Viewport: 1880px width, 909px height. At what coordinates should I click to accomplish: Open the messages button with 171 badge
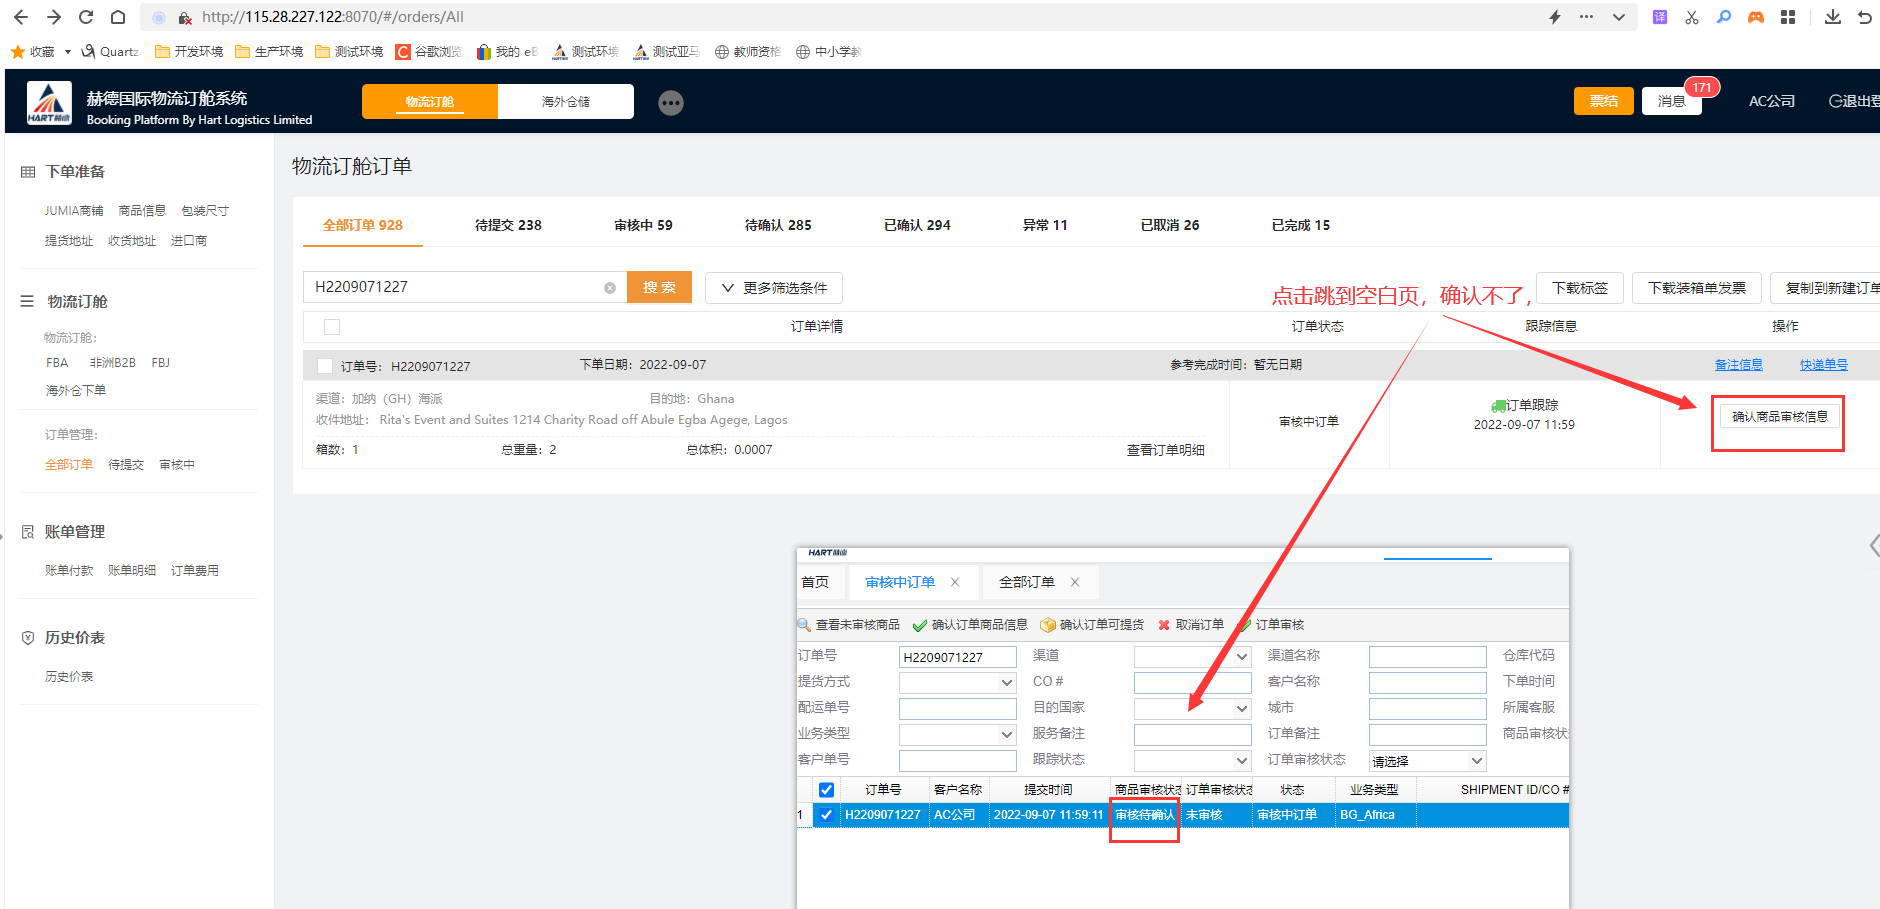pos(1671,101)
